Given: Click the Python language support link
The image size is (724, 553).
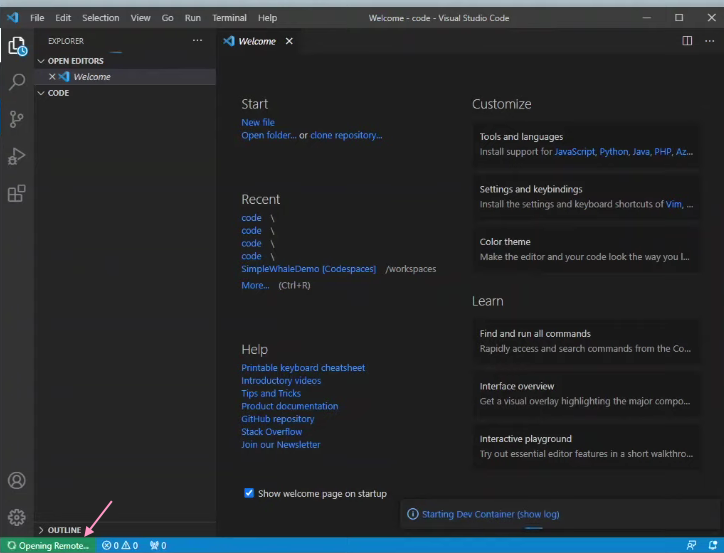Looking at the screenshot, I should (x=614, y=152).
